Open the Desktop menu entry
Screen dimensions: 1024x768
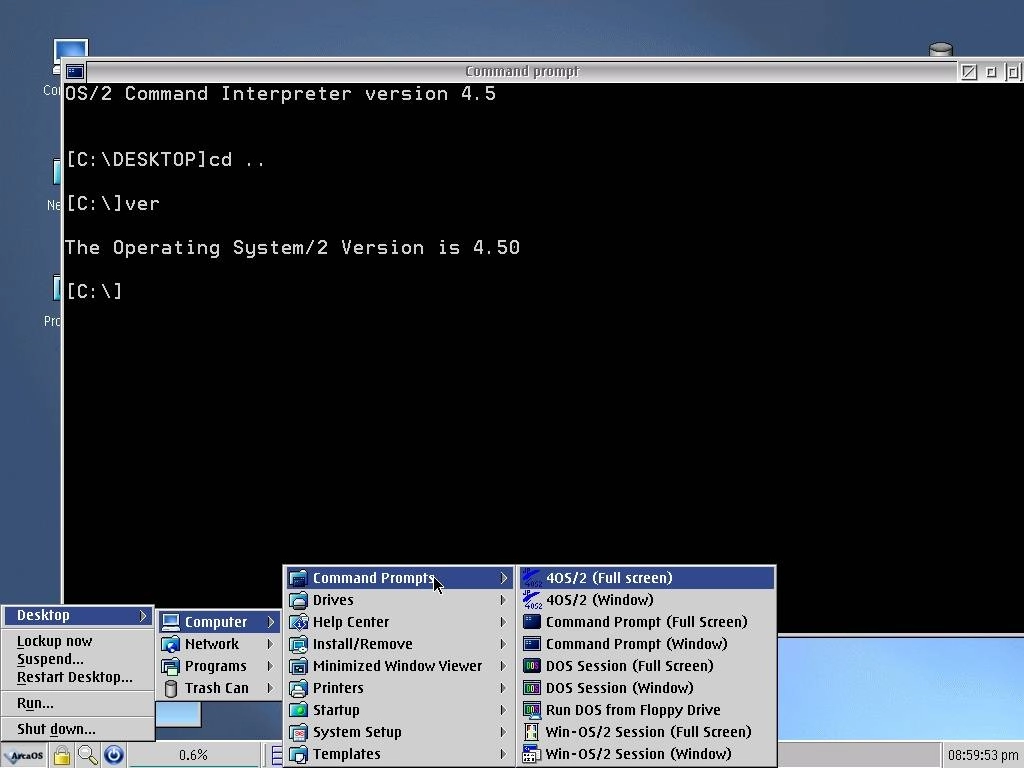[x=77, y=616]
